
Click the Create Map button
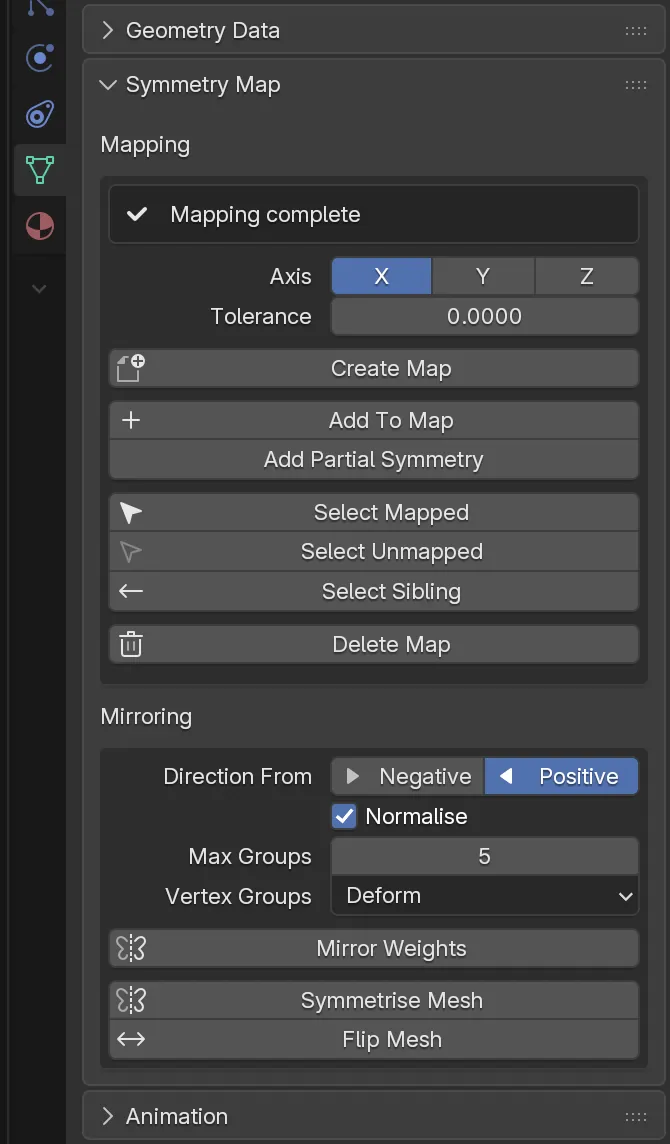pyautogui.click(x=374, y=368)
